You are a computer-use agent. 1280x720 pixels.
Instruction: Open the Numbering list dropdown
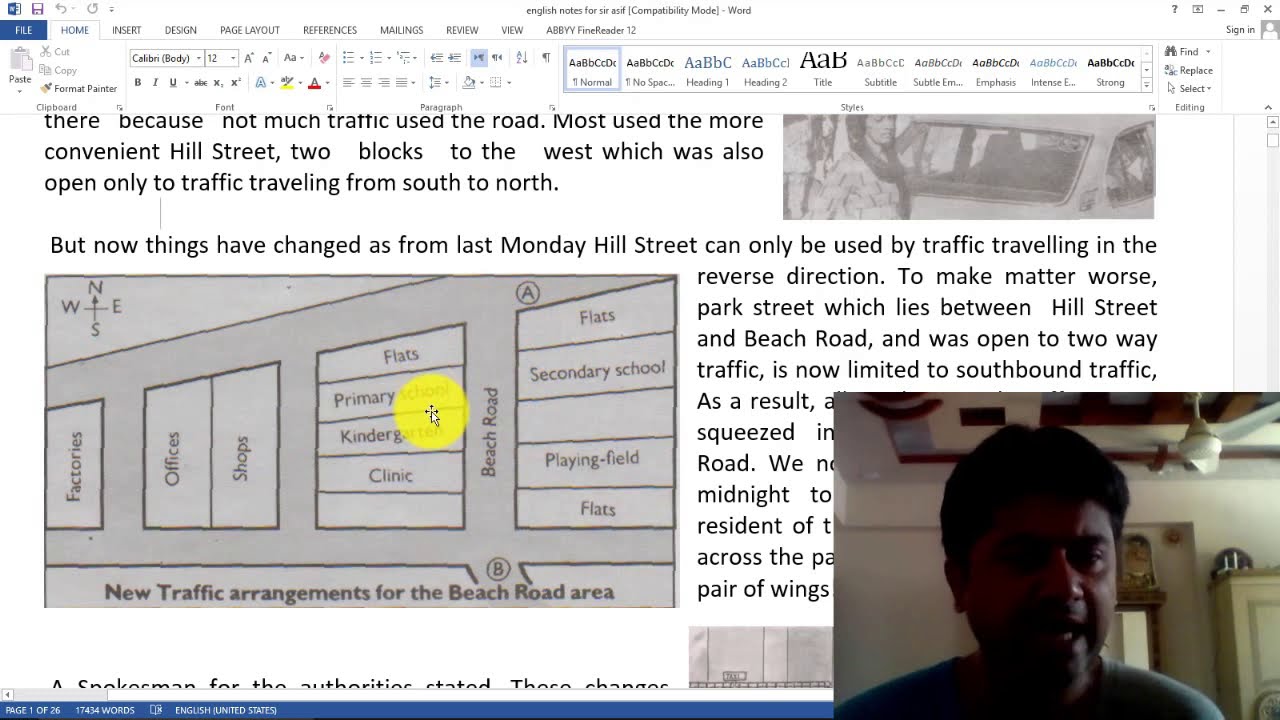(387, 58)
